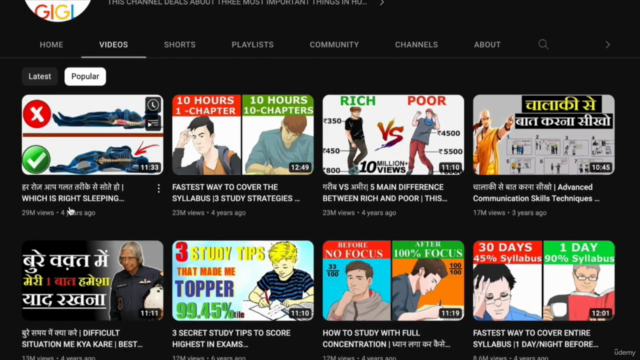Play the right sleeping position thumbnail
640x360 pixels.
[x=92, y=135]
